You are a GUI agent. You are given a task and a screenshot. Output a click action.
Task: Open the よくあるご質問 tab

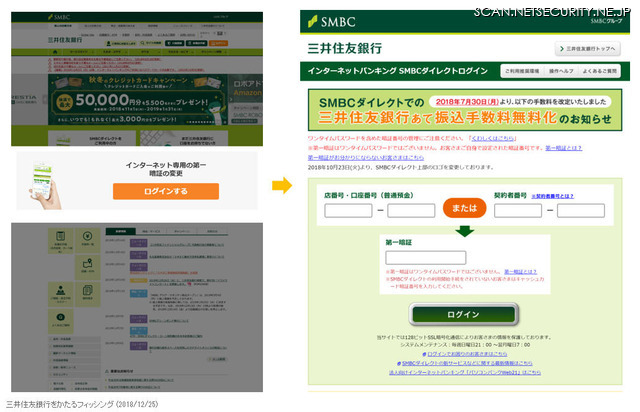click(599, 71)
